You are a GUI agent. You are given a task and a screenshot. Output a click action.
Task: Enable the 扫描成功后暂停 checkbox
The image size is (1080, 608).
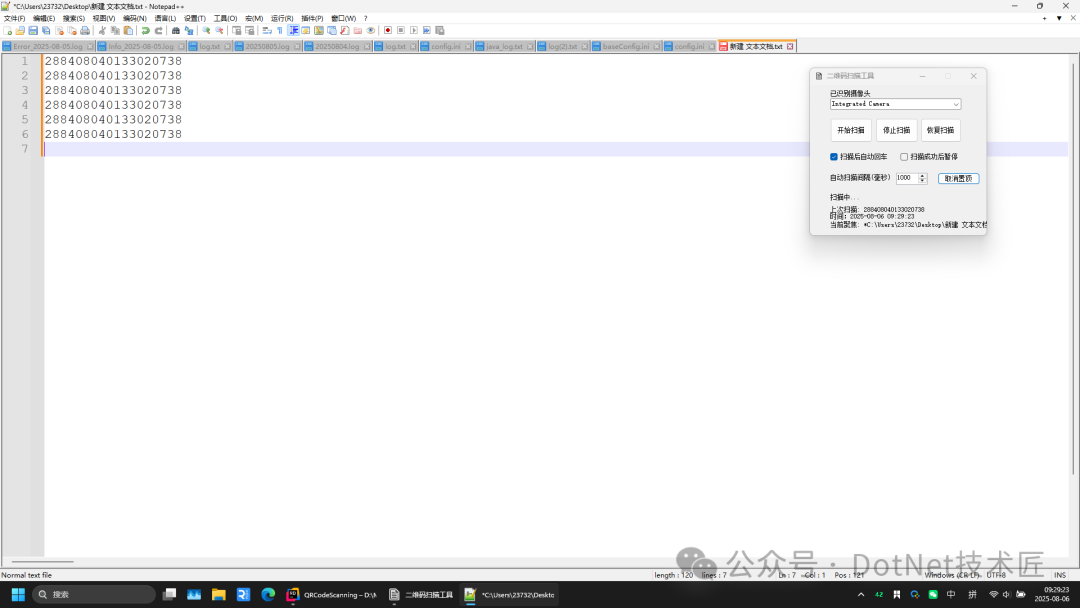coord(904,157)
